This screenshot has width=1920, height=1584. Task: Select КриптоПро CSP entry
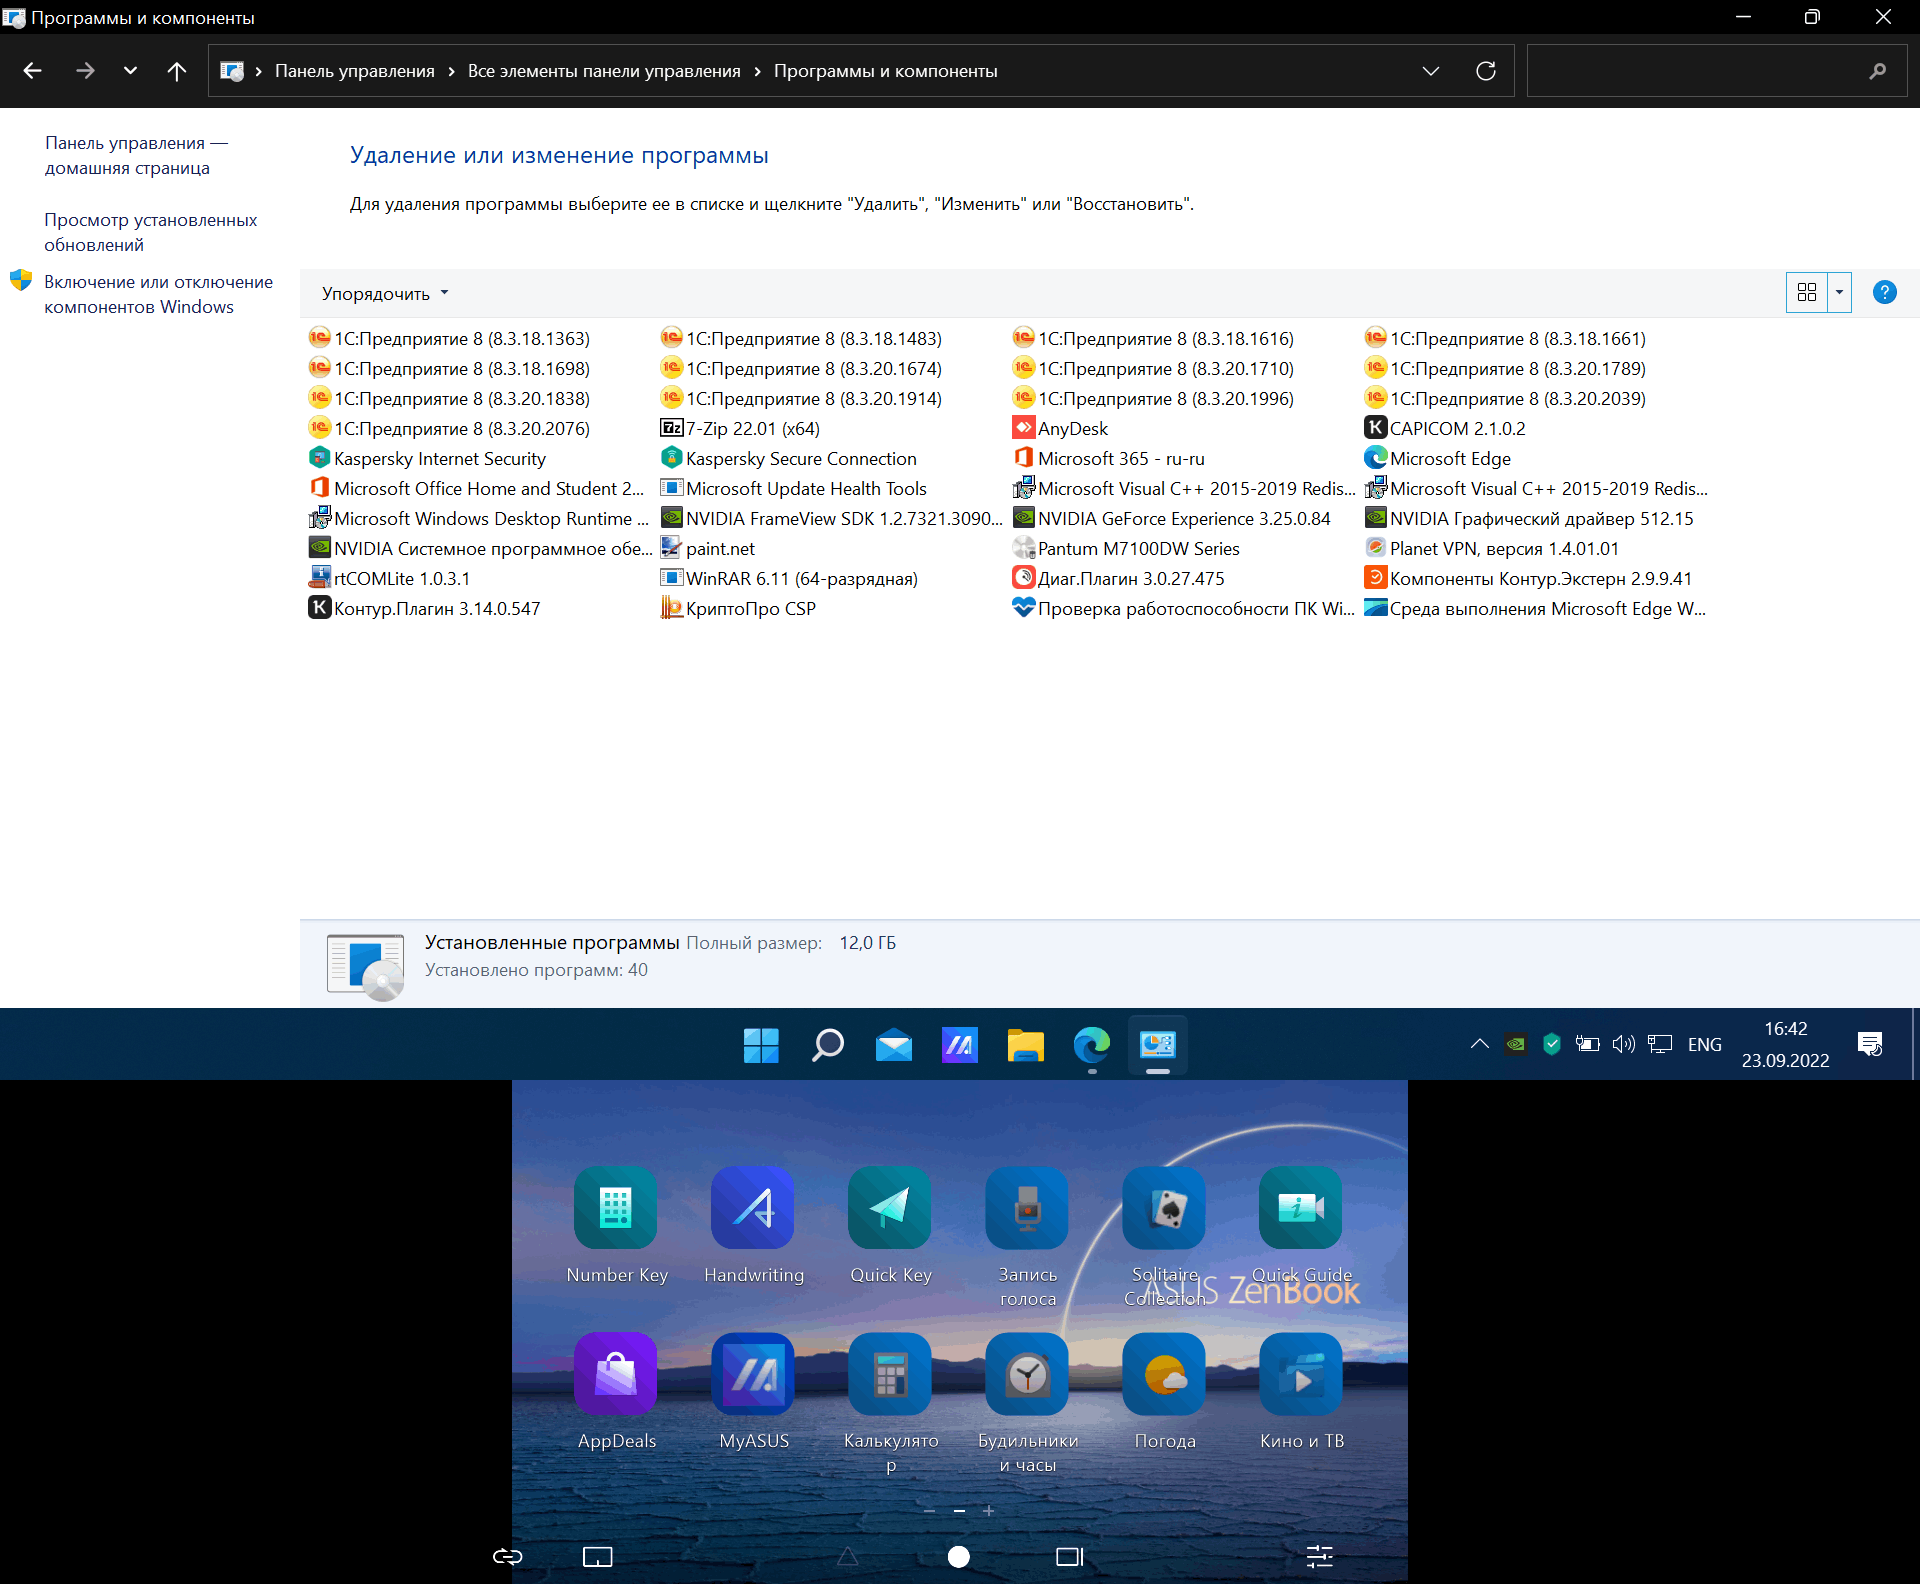click(738, 608)
